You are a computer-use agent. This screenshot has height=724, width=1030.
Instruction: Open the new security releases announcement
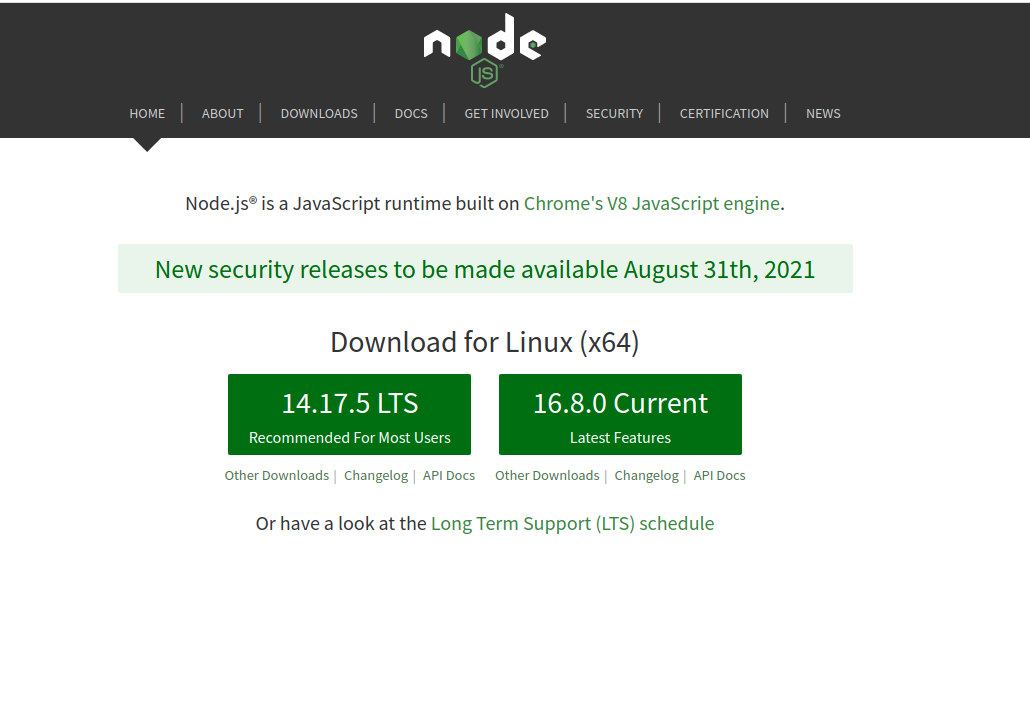click(x=485, y=269)
